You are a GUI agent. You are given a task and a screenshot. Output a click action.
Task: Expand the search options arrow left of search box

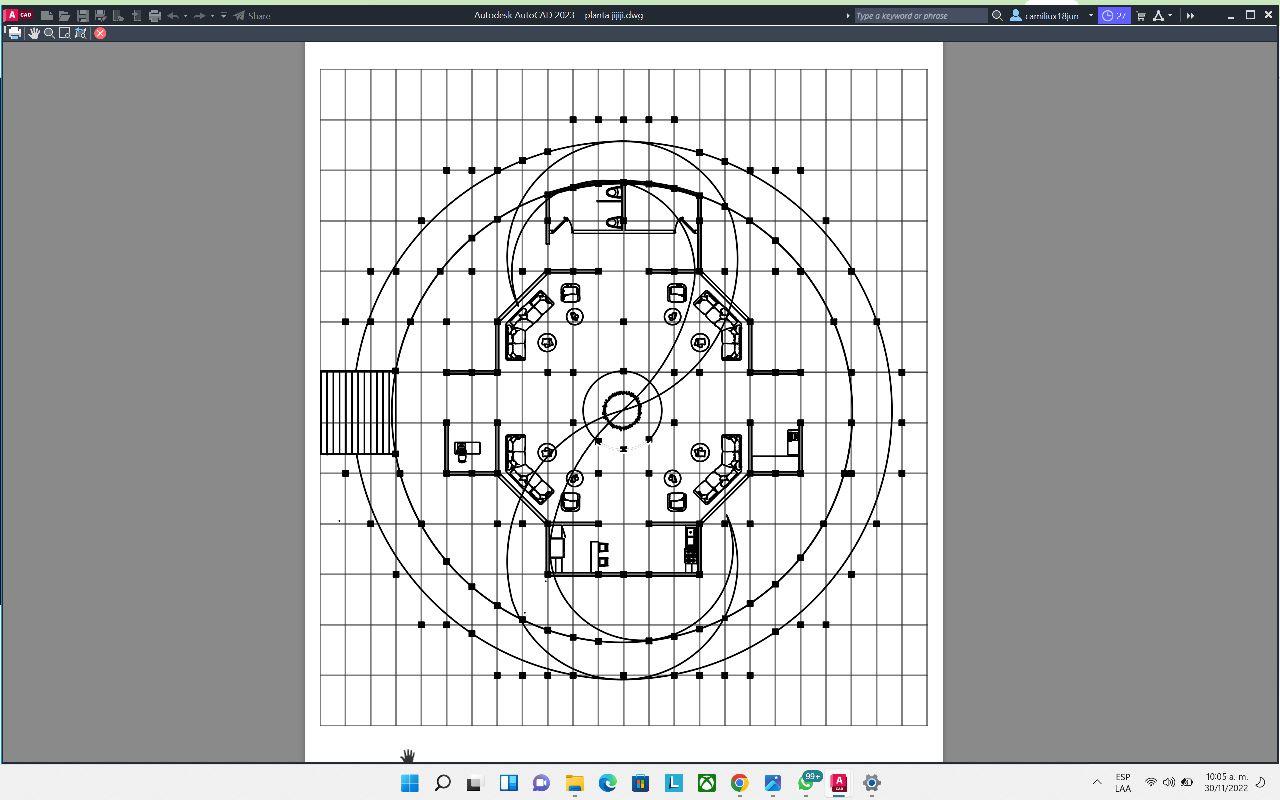(x=848, y=16)
